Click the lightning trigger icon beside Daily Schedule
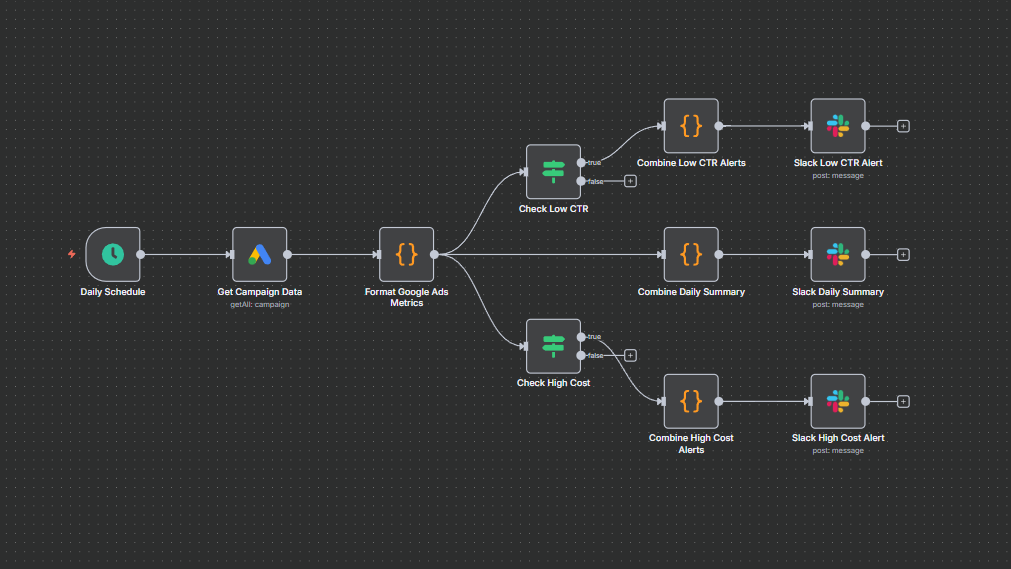 (x=71, y=254)
